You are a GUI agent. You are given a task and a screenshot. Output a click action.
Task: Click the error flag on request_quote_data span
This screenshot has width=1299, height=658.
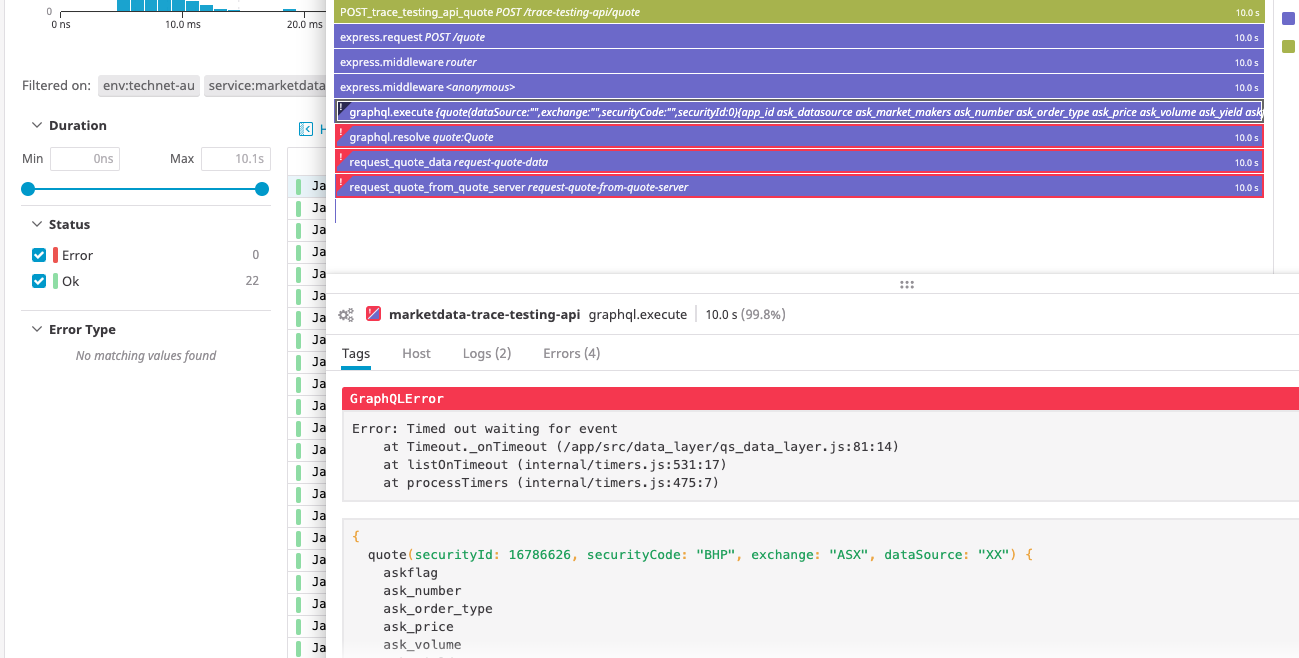click(x=341, y=157)
